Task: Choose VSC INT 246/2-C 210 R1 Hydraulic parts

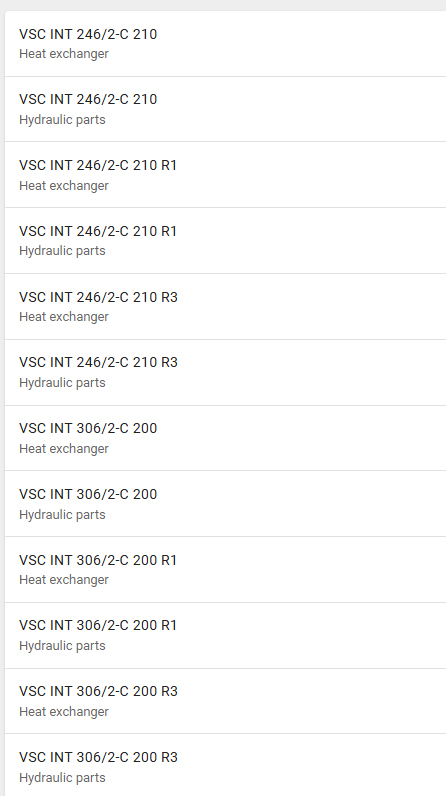Action: tap(225, 241)
